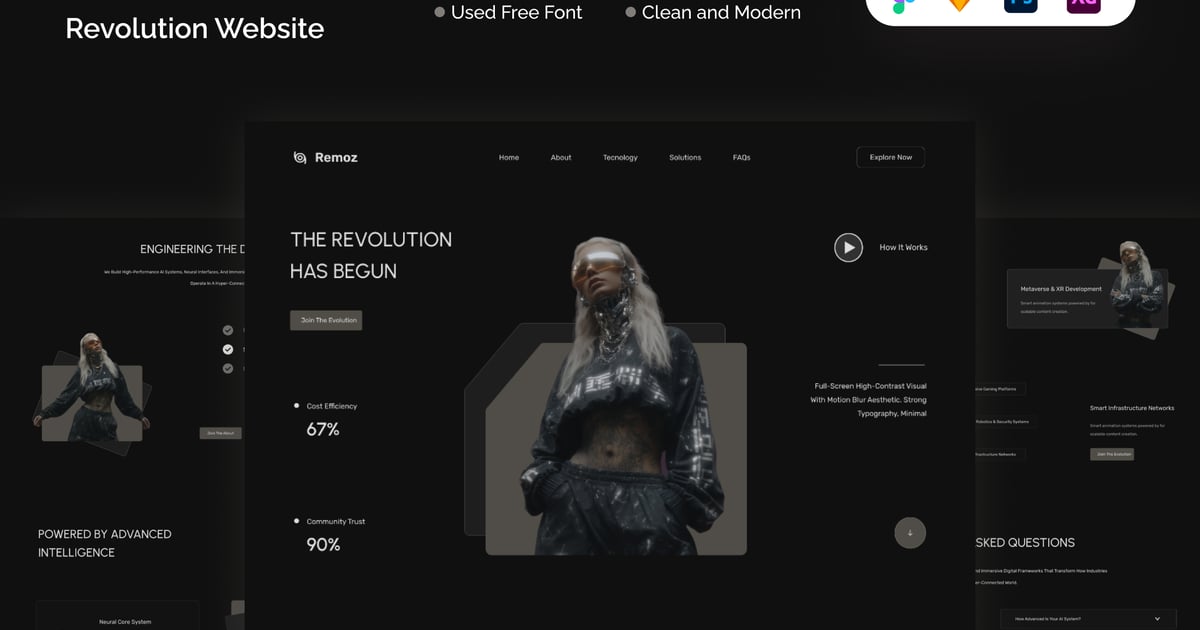Select the Robotics & Security Systems tab
Screen dimensions: 1200x630
pyautogui.click(x=1001, y=422)
